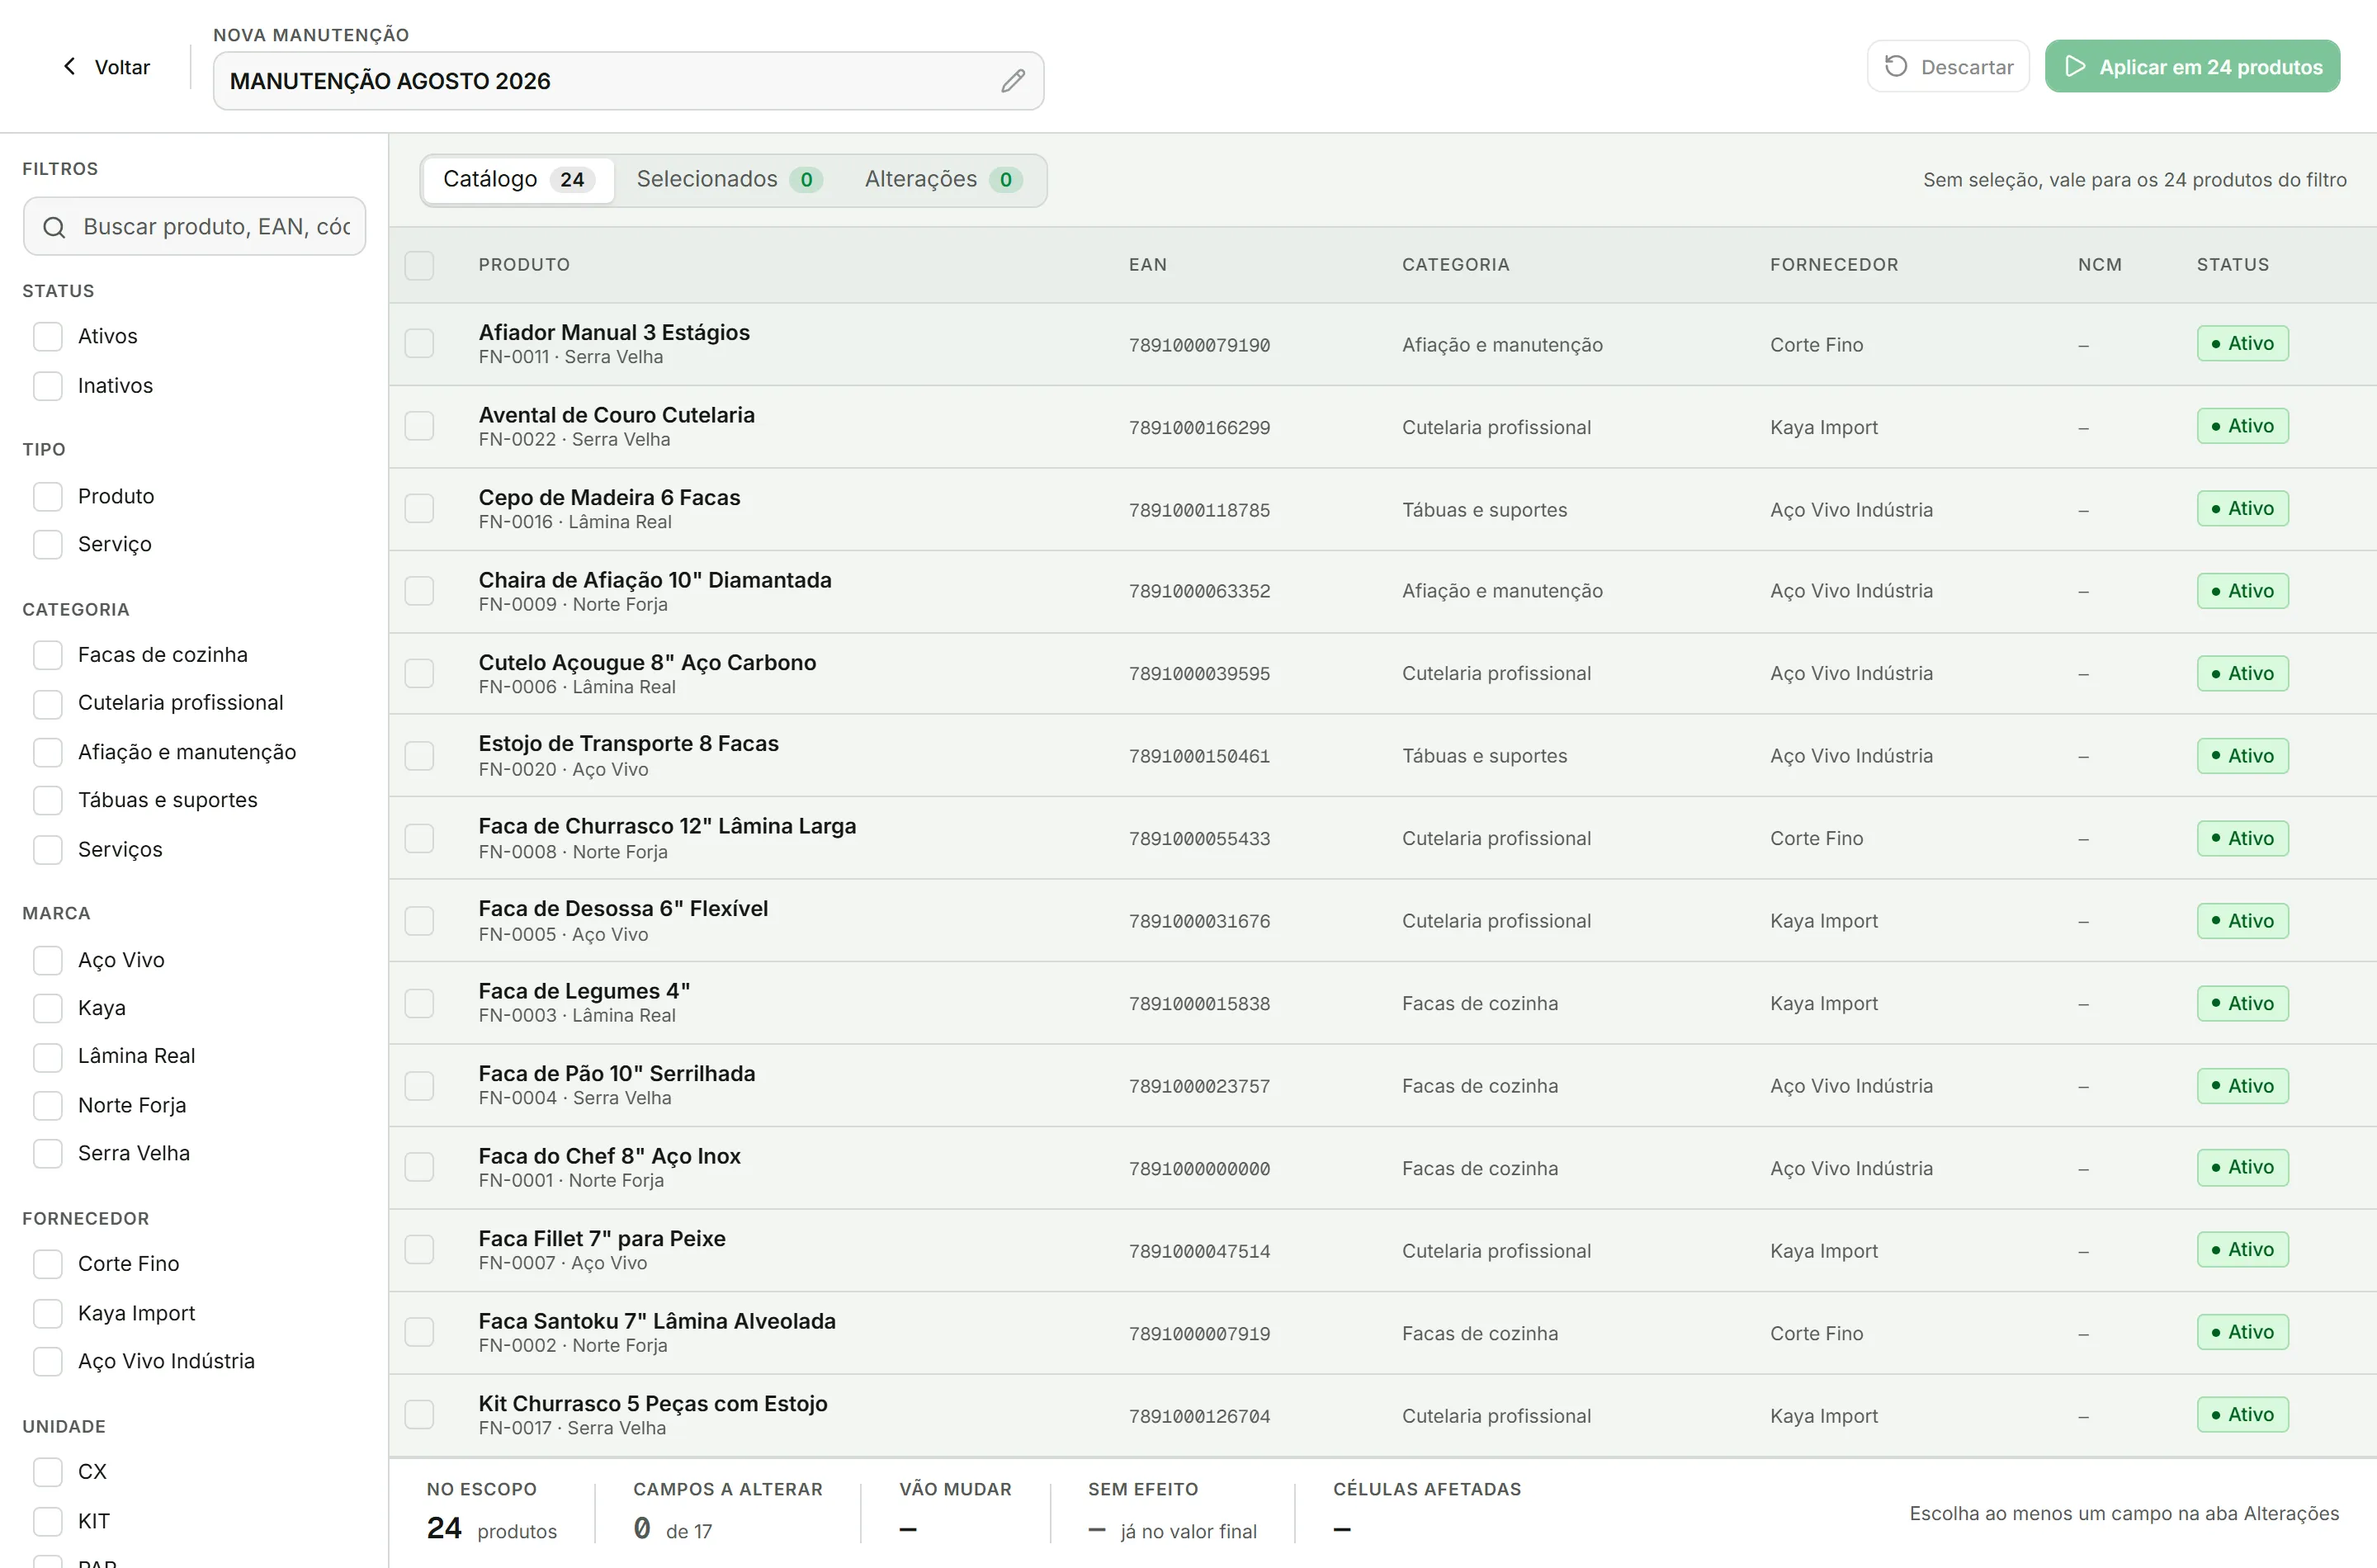Focus the Buscar produto search field
This screenshot has height=1568, width=2377.
point(194,227)
